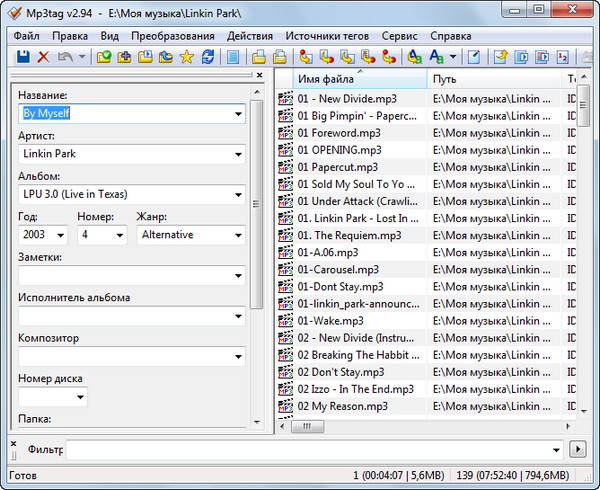The width and height of the screenshot is (600, 490).
Task: Open the Артист dropdown list
Action: point(237,154)
